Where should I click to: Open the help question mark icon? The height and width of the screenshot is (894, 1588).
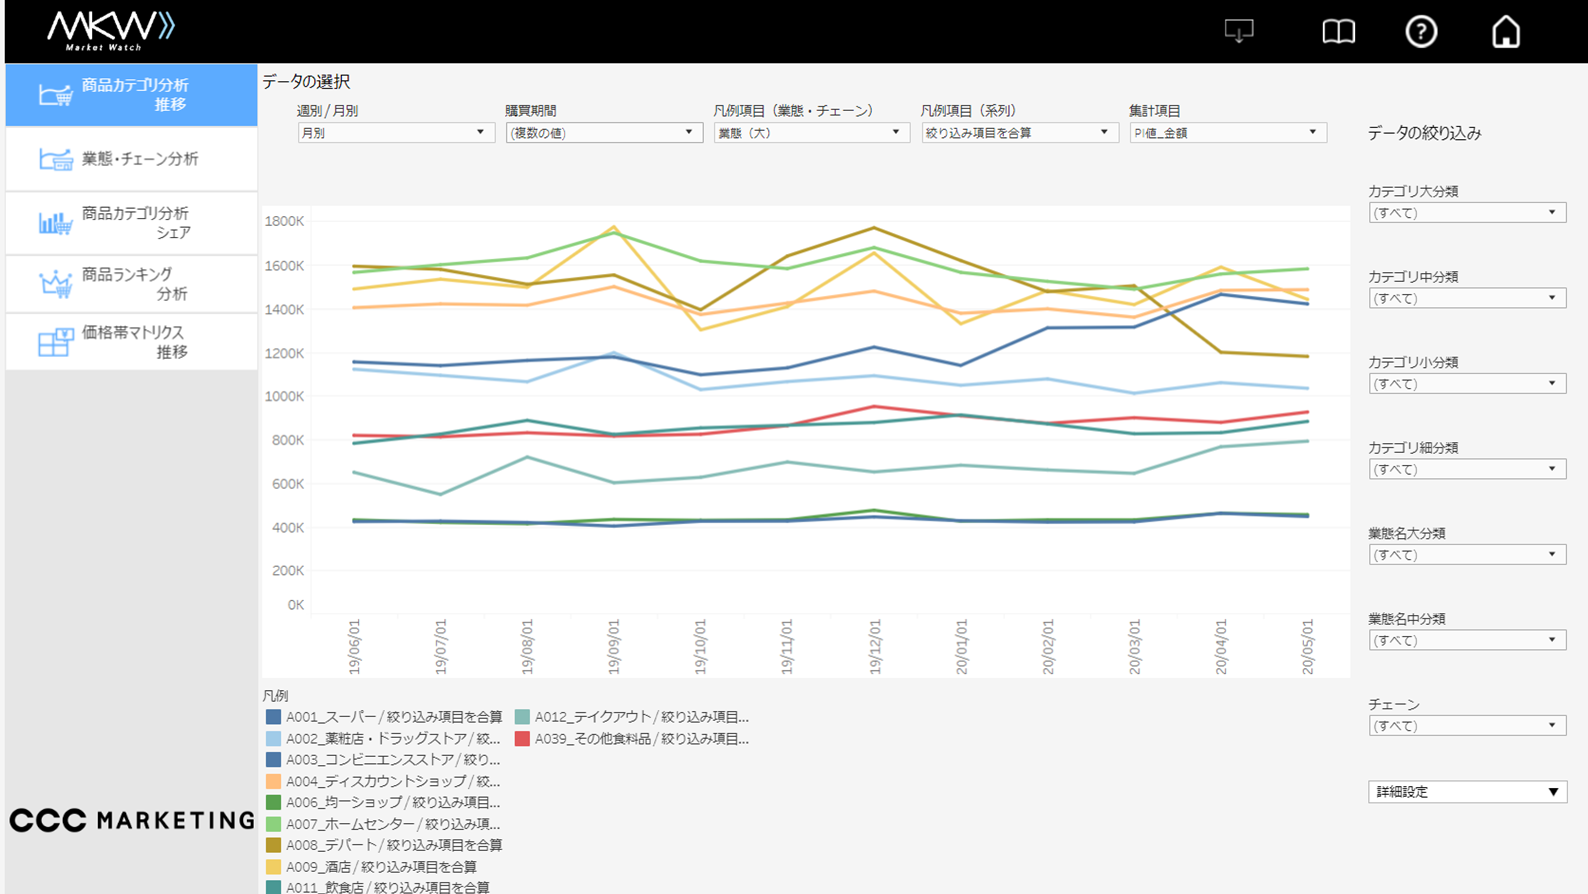(x=1421, y=32)
